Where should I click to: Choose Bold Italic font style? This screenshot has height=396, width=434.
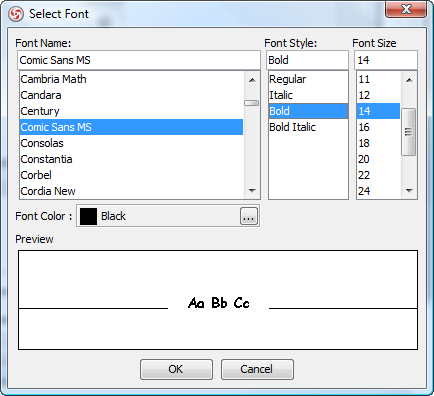308,127
